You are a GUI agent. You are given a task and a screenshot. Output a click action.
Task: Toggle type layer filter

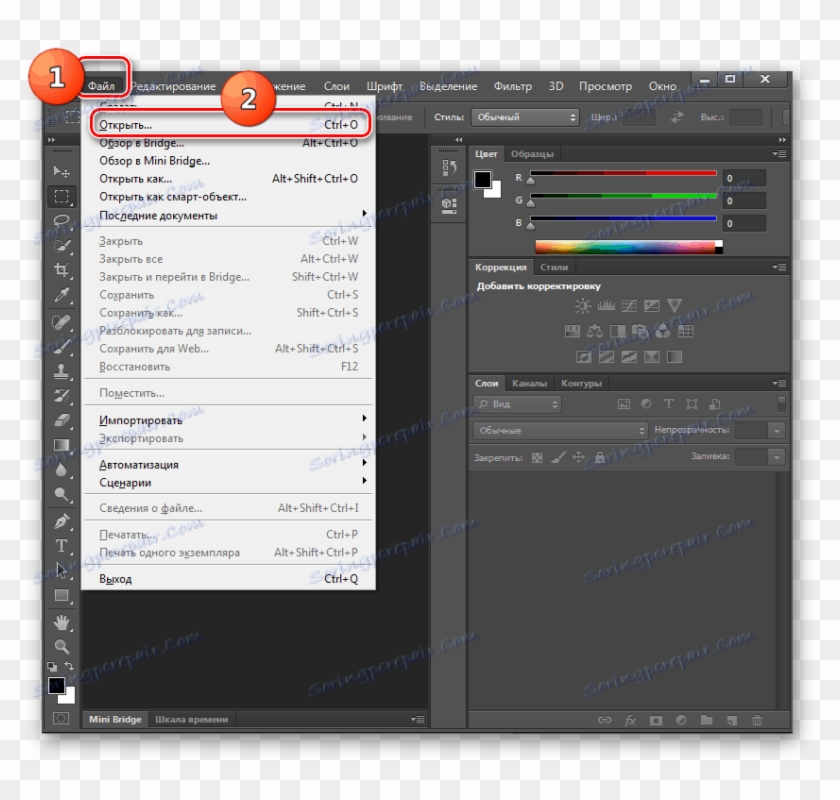pos(669,403)
